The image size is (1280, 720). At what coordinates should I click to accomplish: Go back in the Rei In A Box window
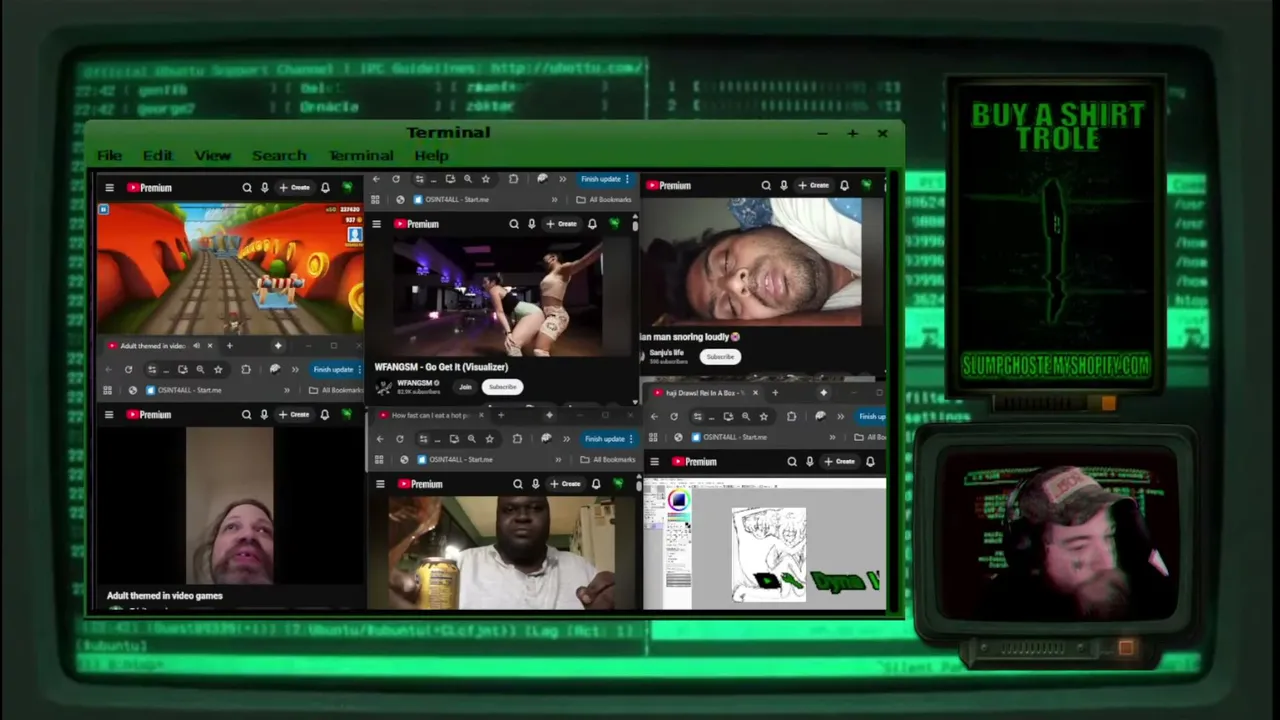654,417
